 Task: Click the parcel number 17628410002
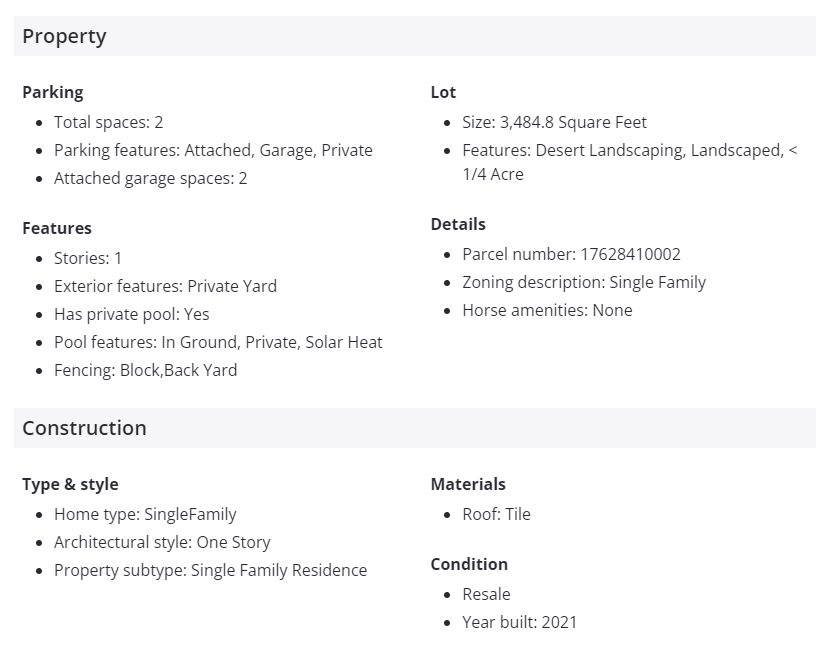tap(571, 254)
